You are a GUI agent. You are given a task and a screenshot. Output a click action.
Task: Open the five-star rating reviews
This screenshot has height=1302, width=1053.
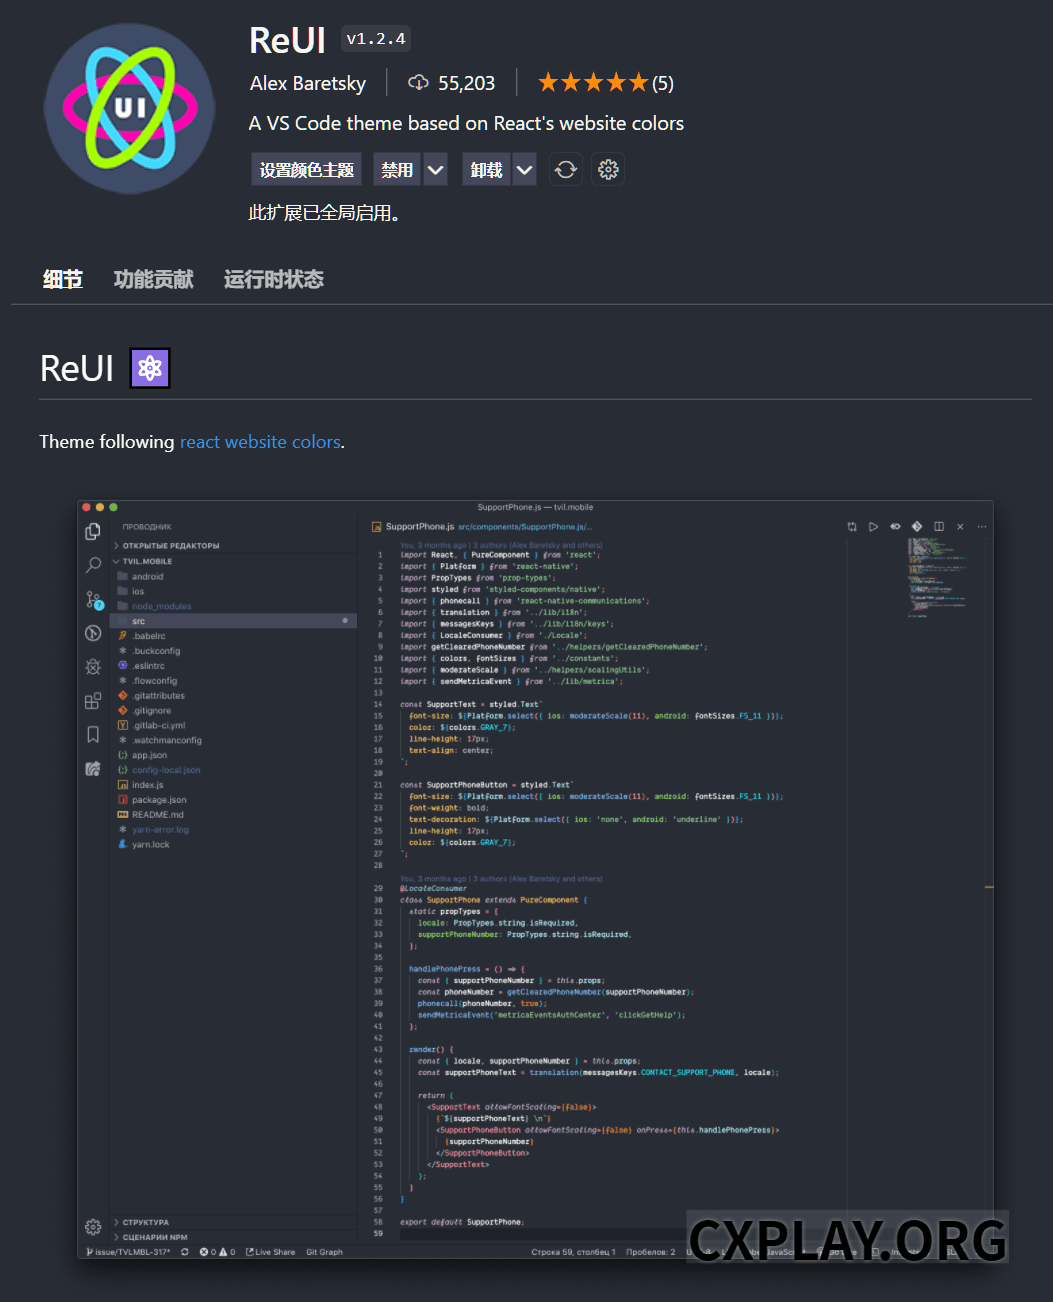(x=605, y=83)
